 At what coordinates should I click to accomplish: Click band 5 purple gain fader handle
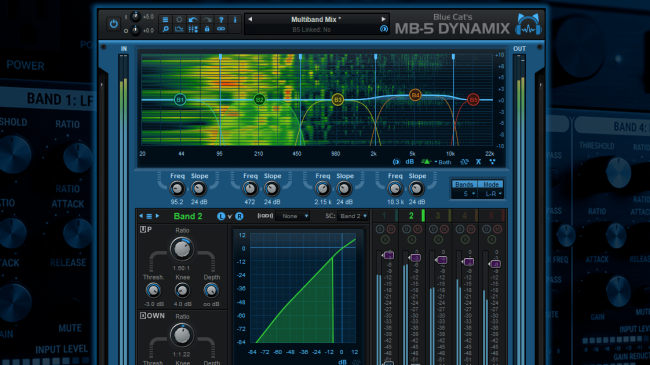495,264
